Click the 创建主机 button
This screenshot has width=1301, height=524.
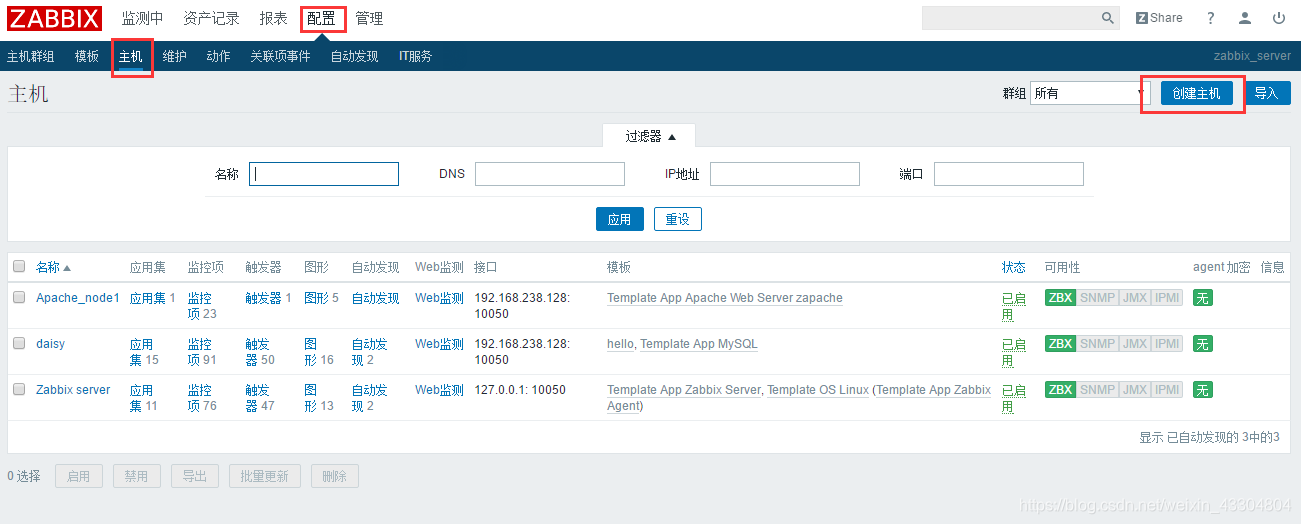1197,93
